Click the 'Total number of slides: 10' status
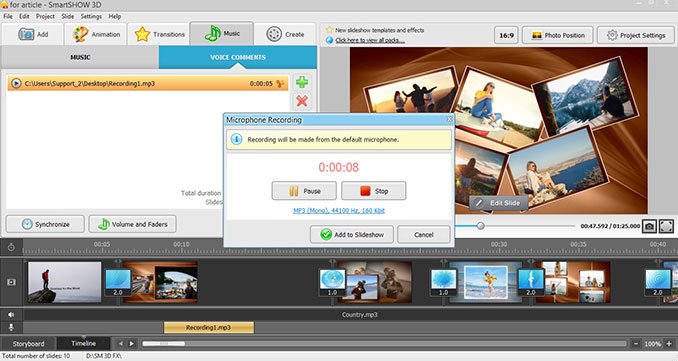 pyautogui.click(x=36, y=356)
